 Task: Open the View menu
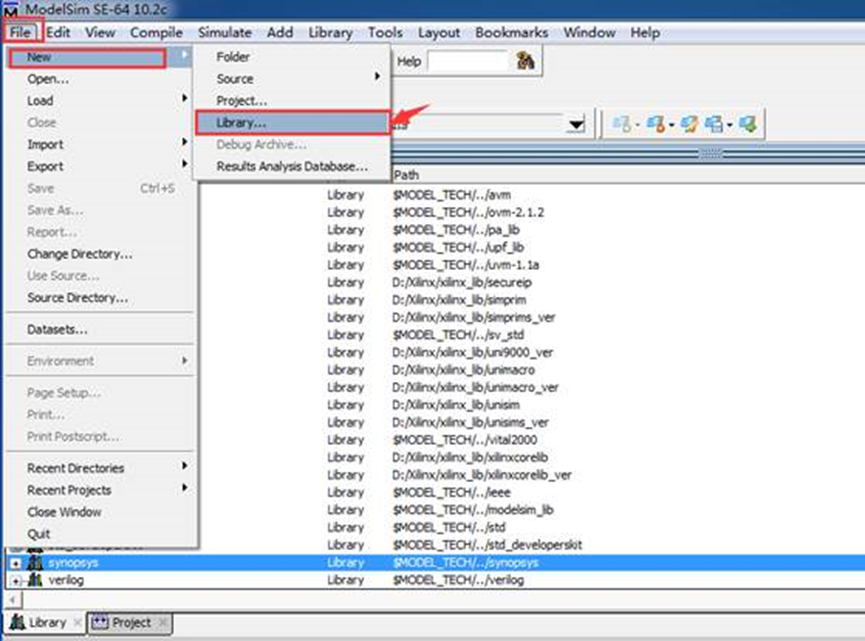(x=100, y=32)
